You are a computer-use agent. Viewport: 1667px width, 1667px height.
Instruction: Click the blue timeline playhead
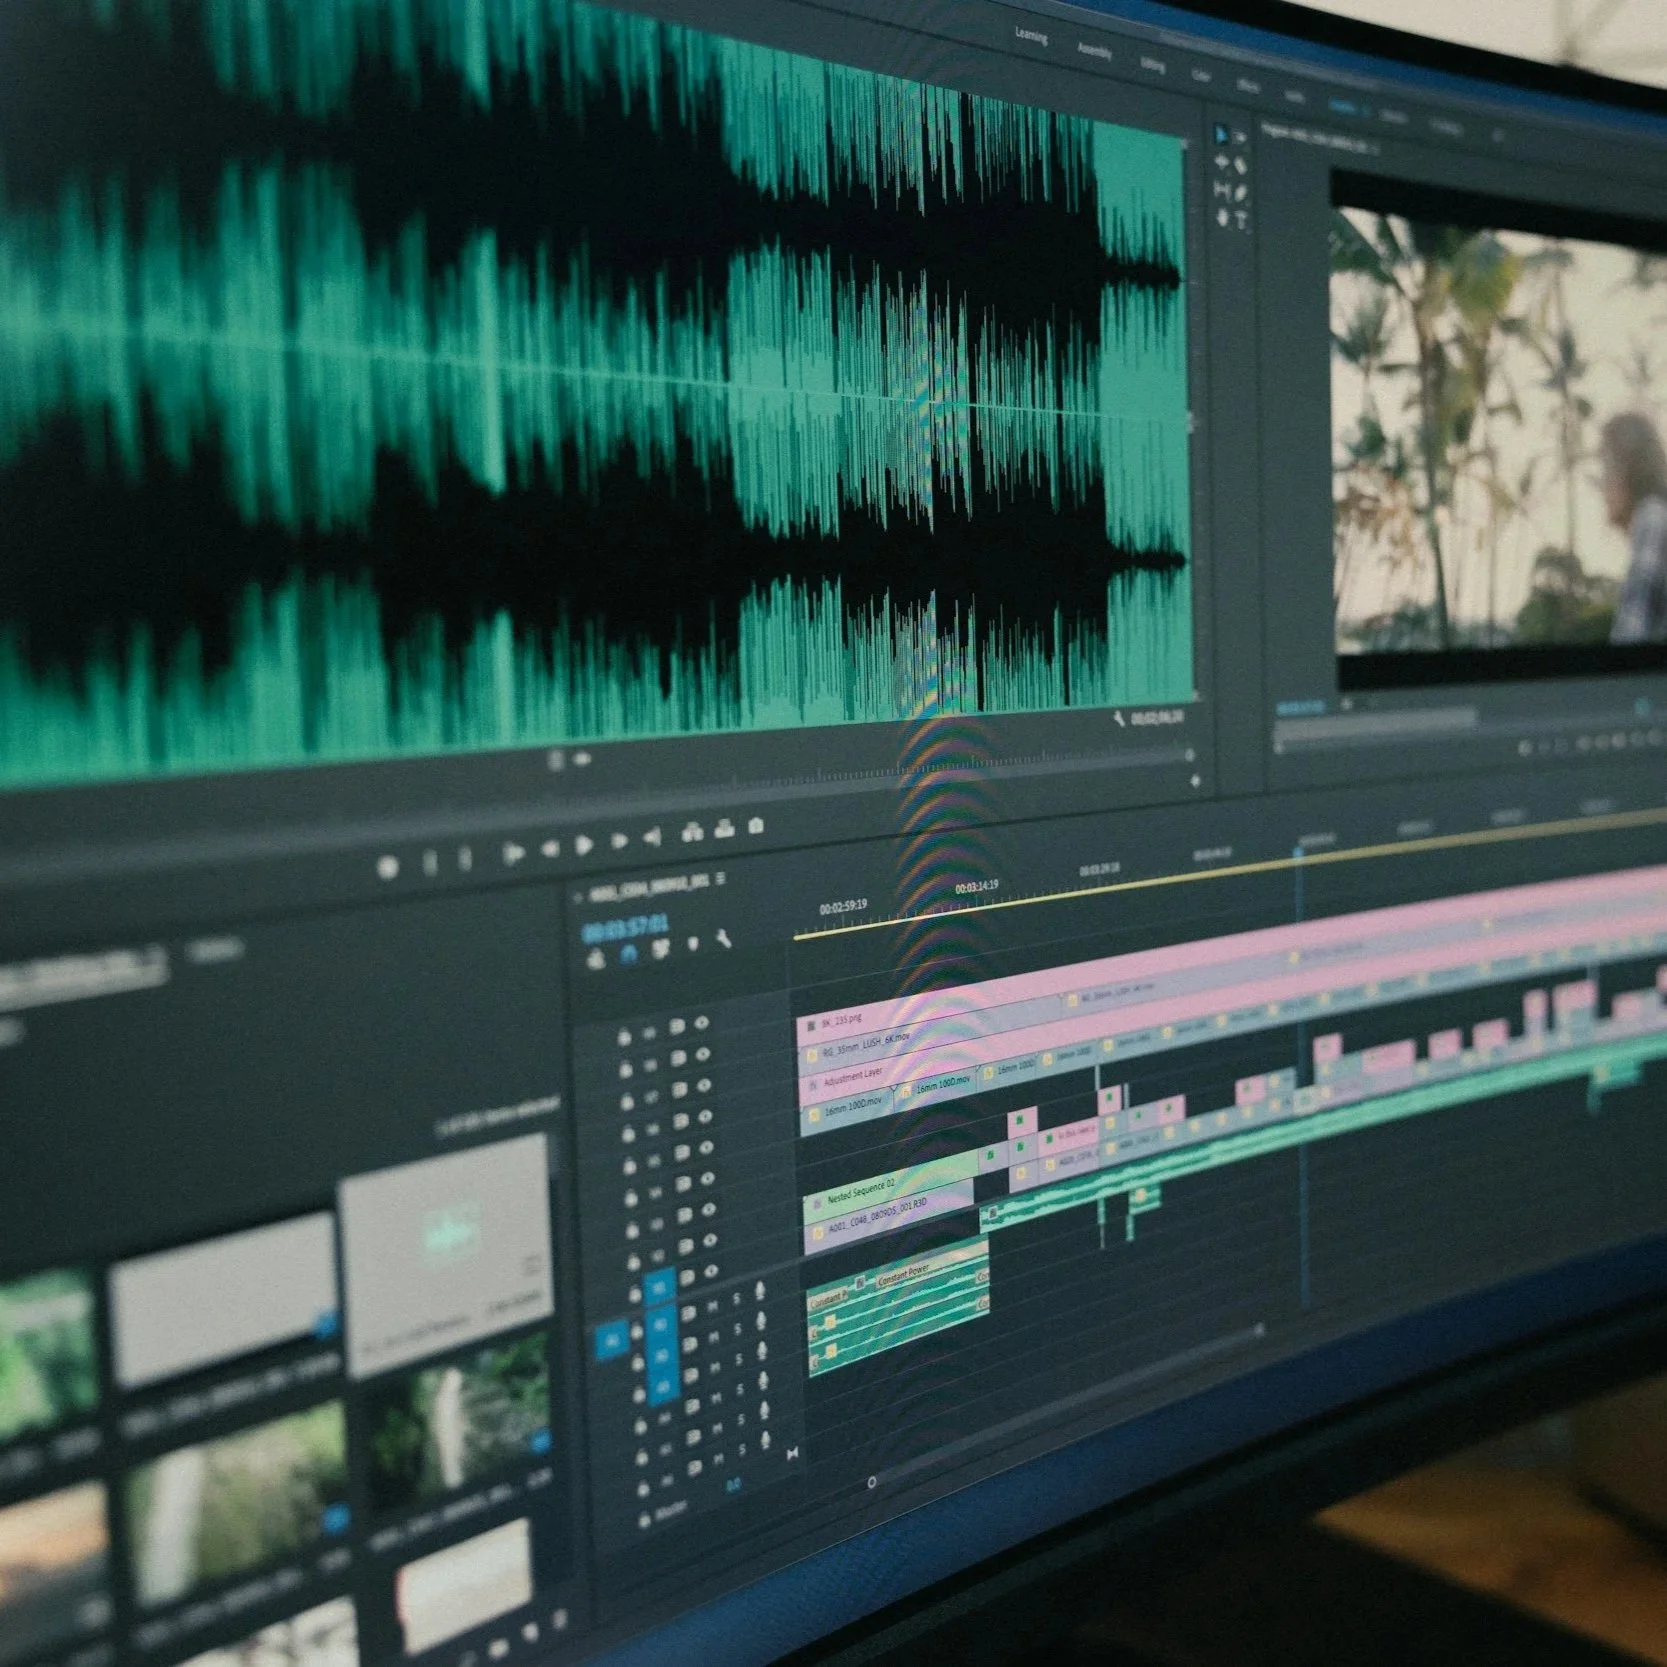1299,853
